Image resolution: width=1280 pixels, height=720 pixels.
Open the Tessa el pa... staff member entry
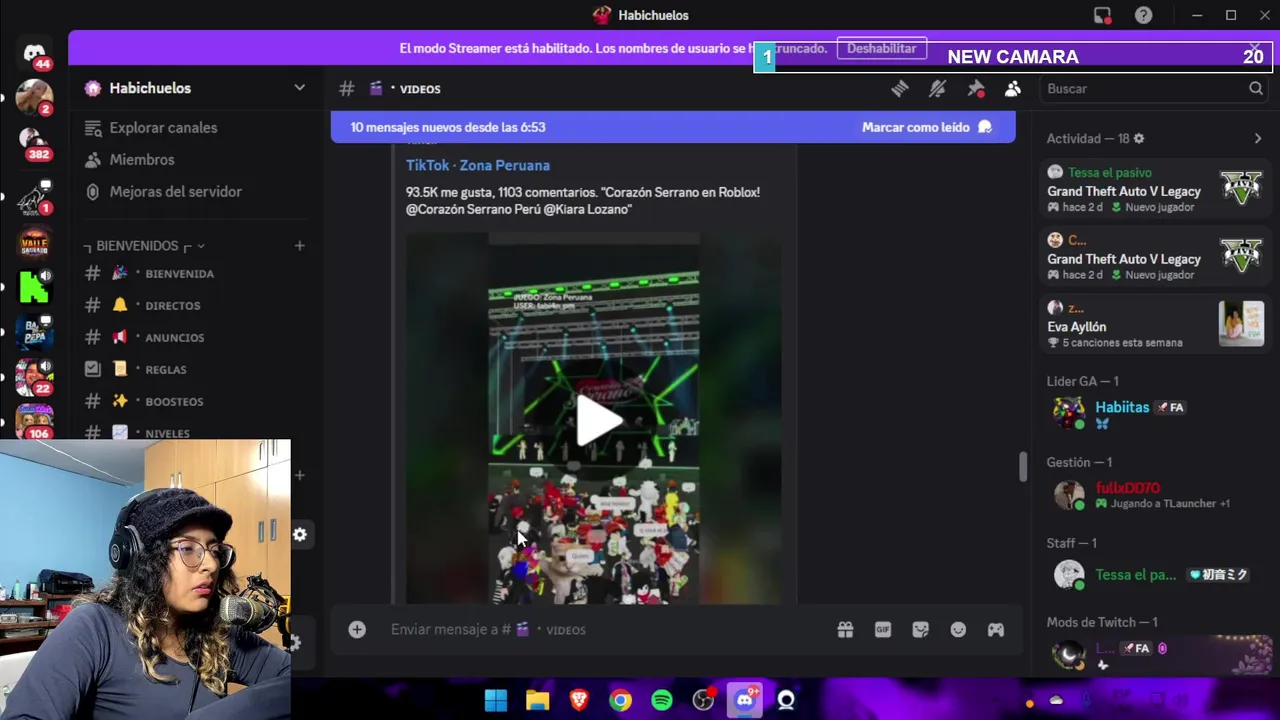[x=1155, y=574]
